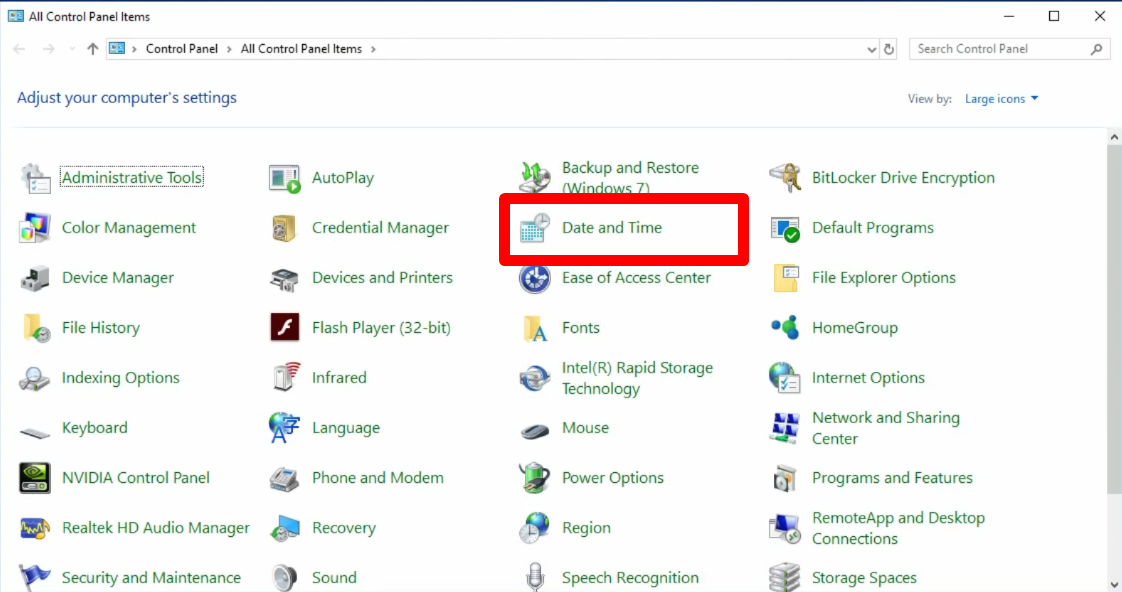Open the Administrative Tools icon

point(35,178)
